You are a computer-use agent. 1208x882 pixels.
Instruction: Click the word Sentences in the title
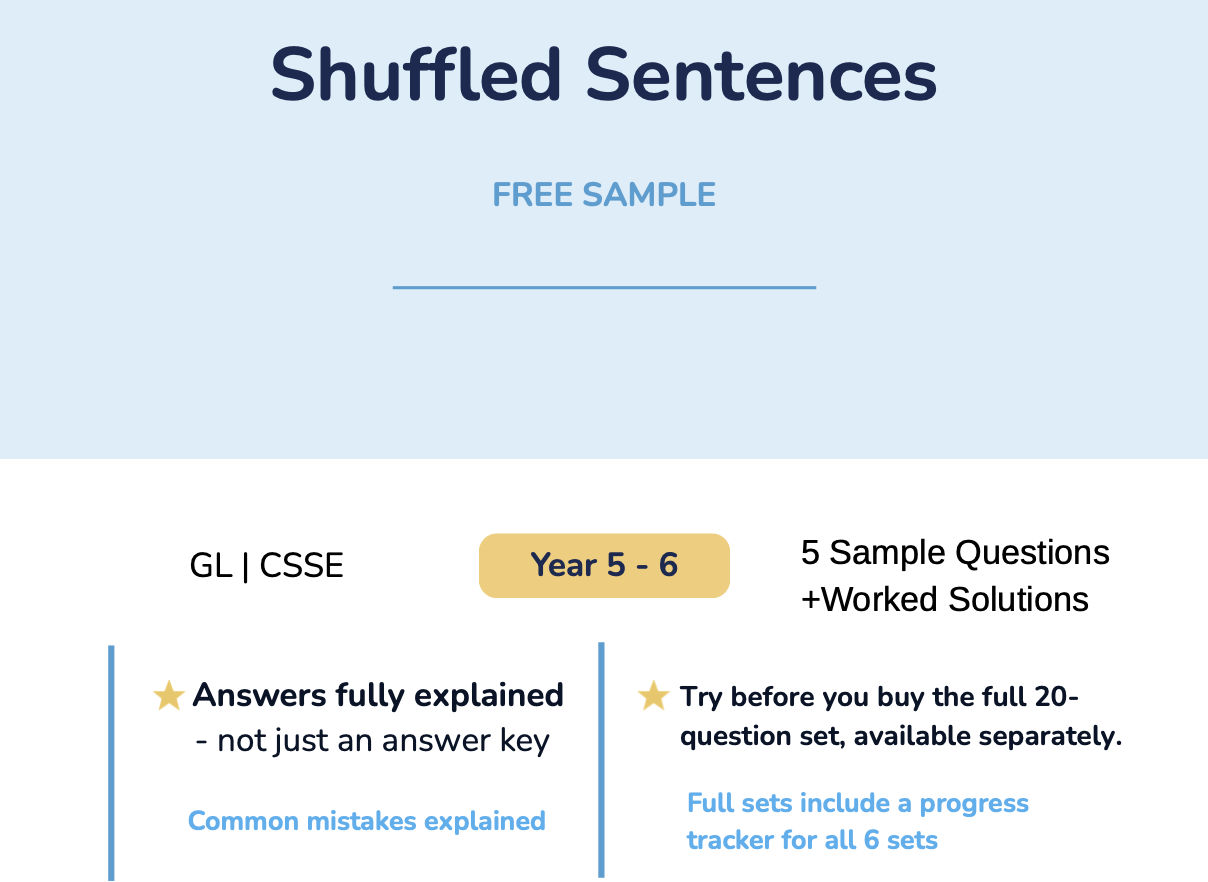(762, 75)
